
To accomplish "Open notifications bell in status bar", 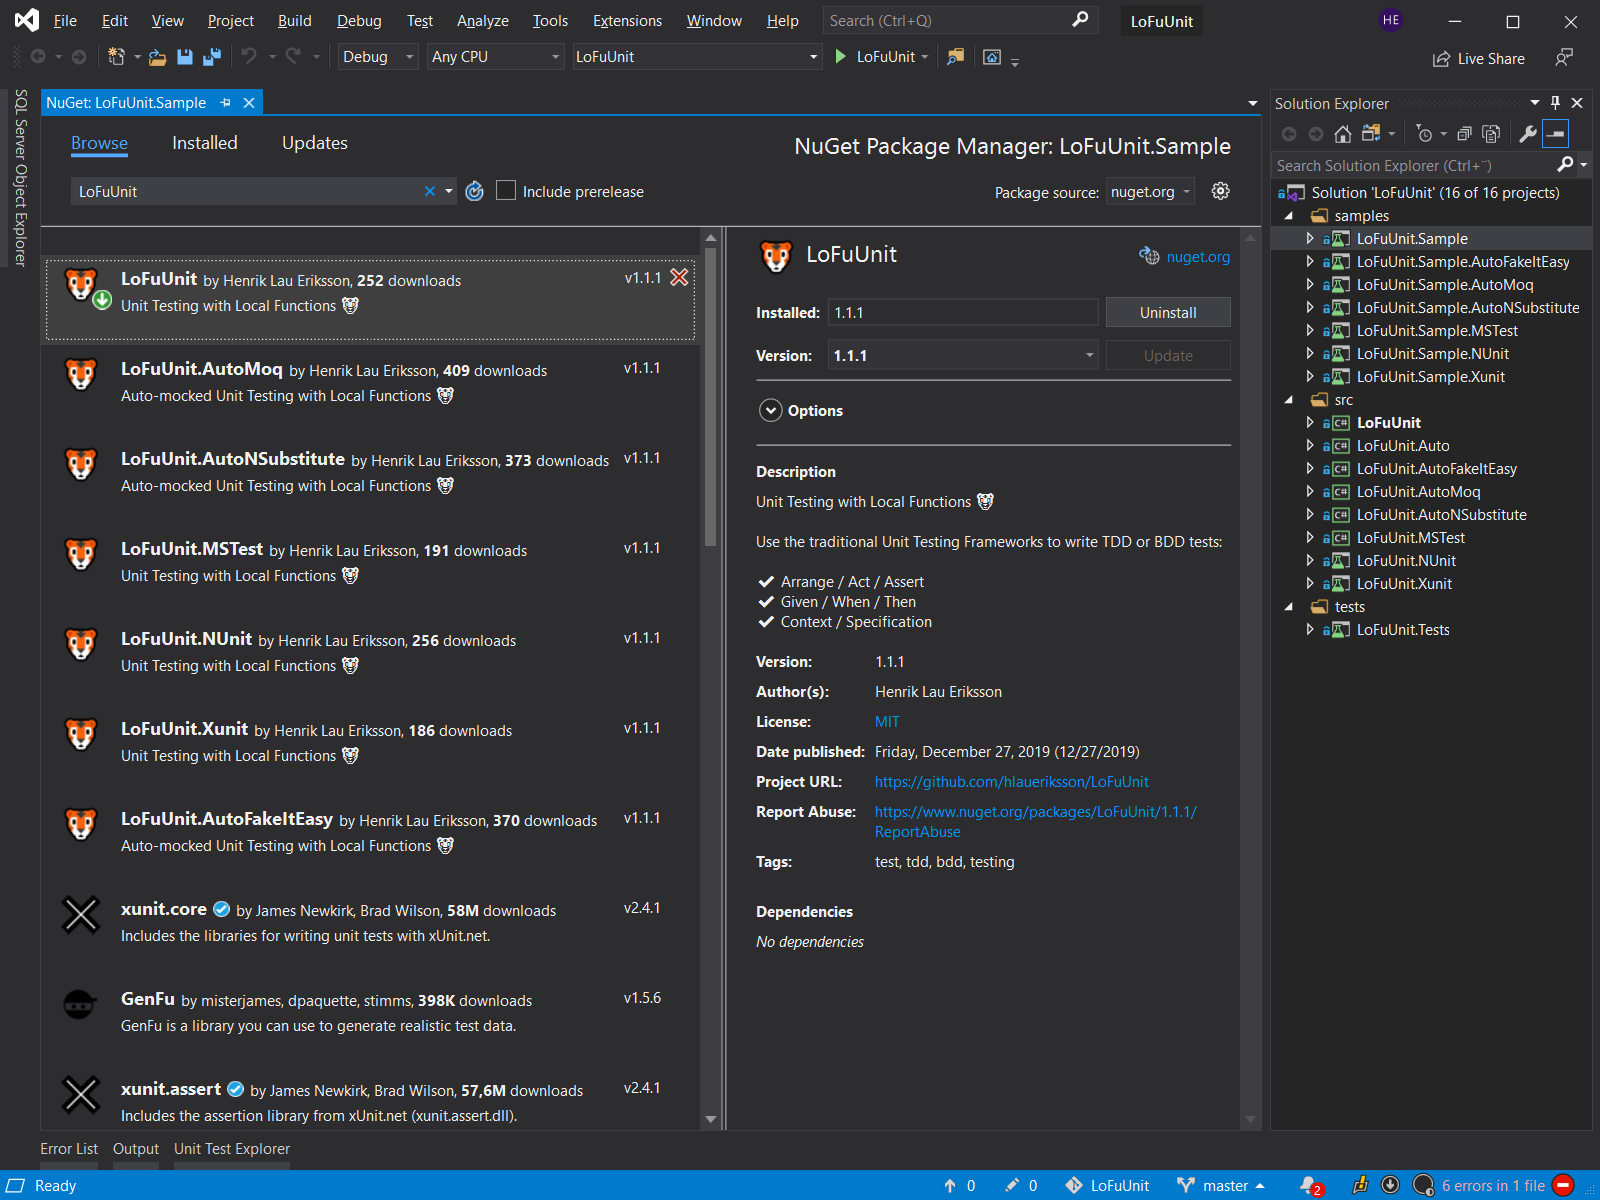I will pos(1309,1185).
